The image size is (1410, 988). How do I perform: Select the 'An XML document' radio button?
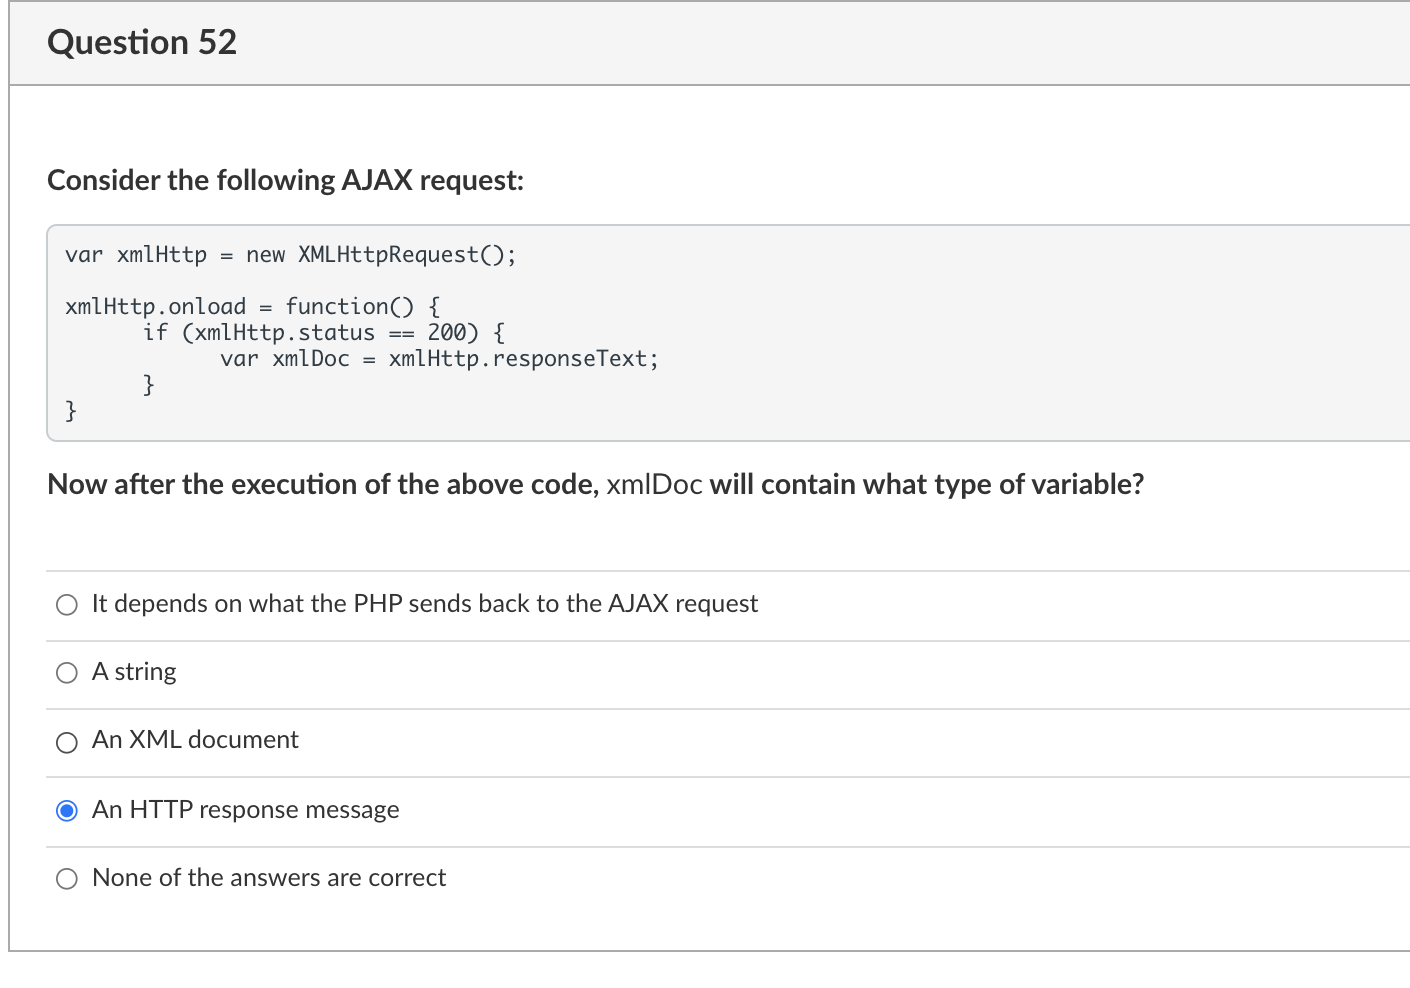pos(67,742)
